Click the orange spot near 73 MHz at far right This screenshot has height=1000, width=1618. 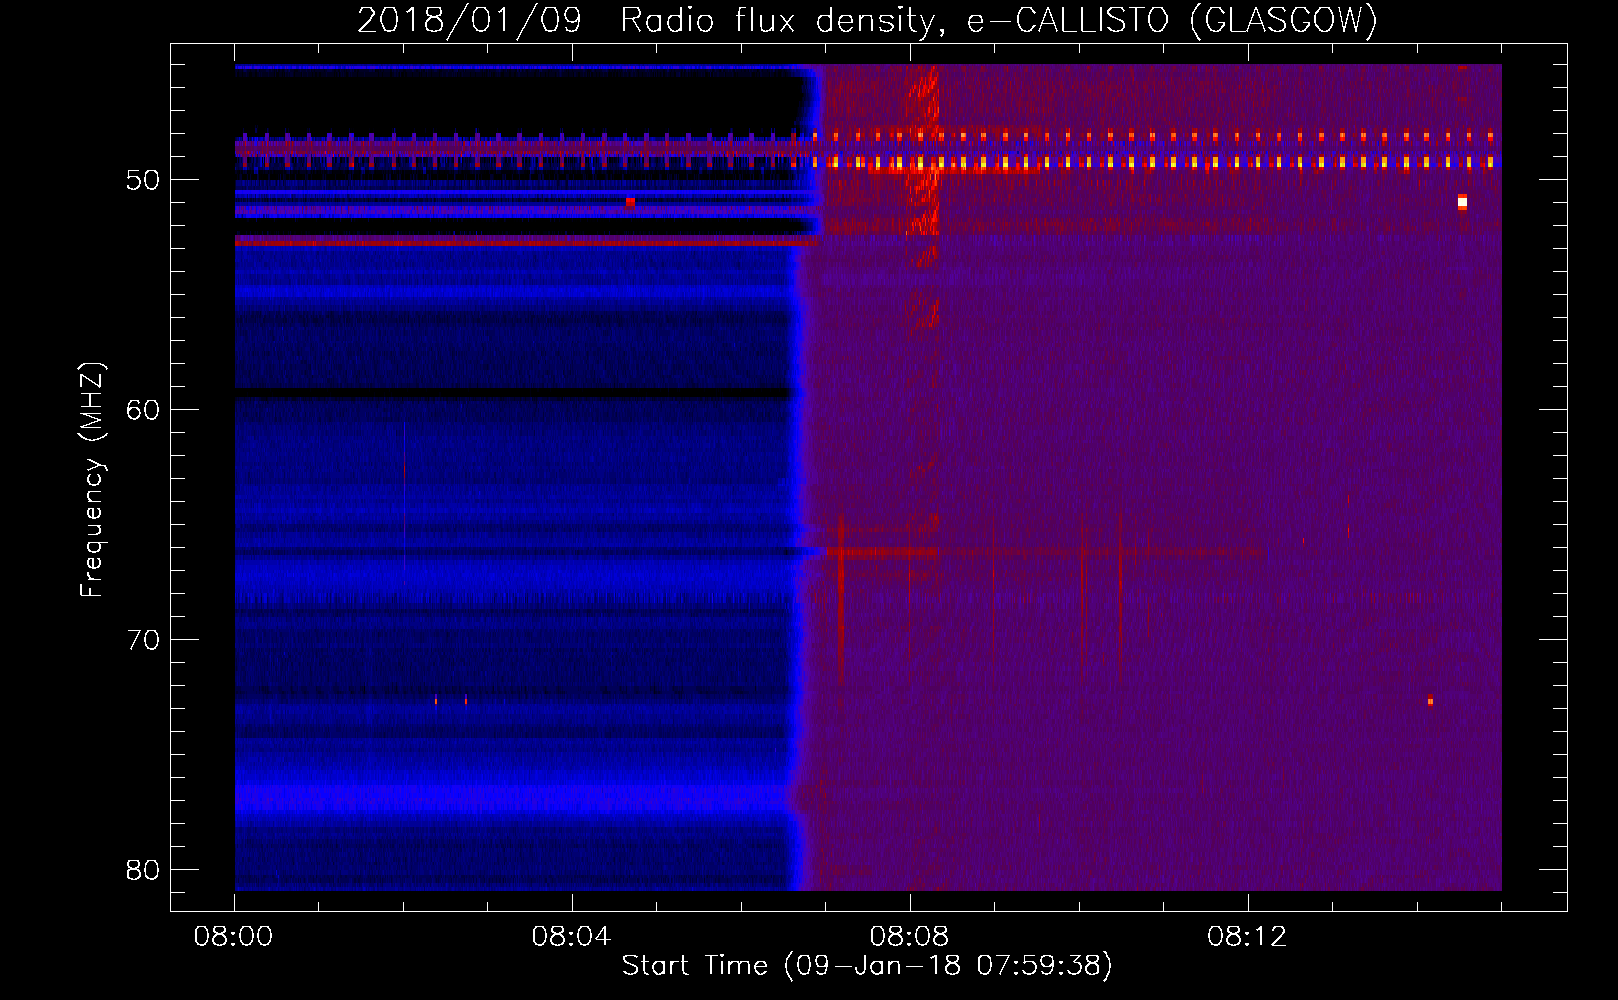point(1430,701)
